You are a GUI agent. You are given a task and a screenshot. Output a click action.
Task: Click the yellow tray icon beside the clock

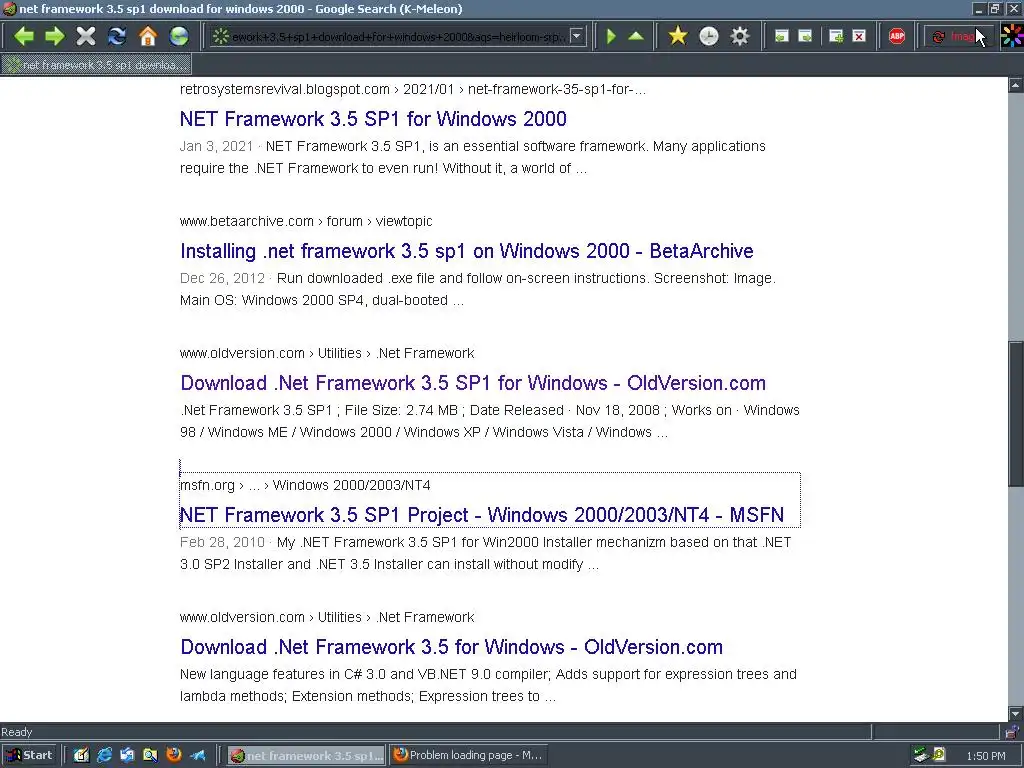tap(939, 755)
